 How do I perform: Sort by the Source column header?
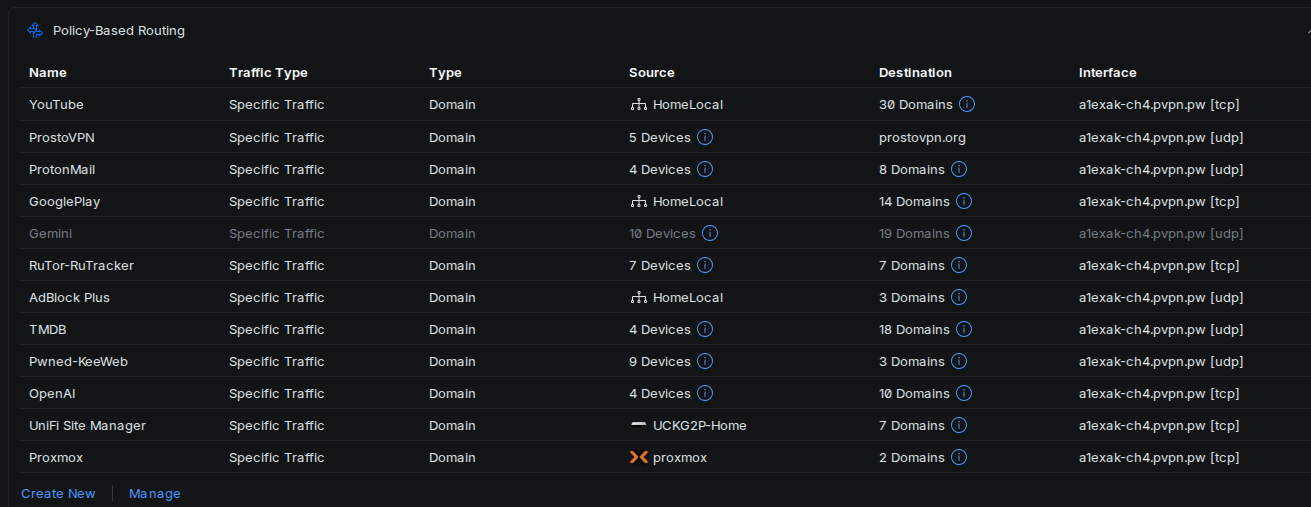[x=652, y=72]
